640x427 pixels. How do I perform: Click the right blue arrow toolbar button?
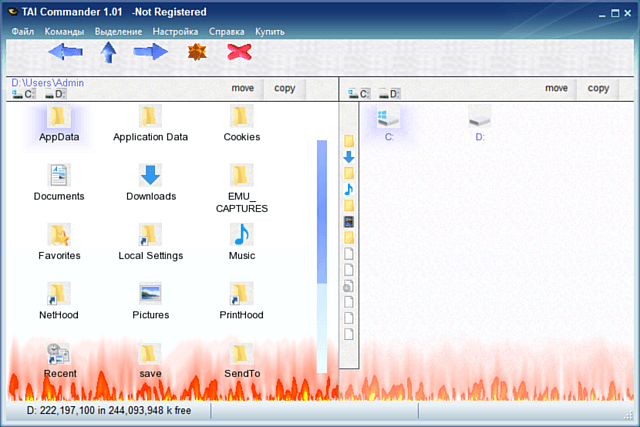click(150, 52)
